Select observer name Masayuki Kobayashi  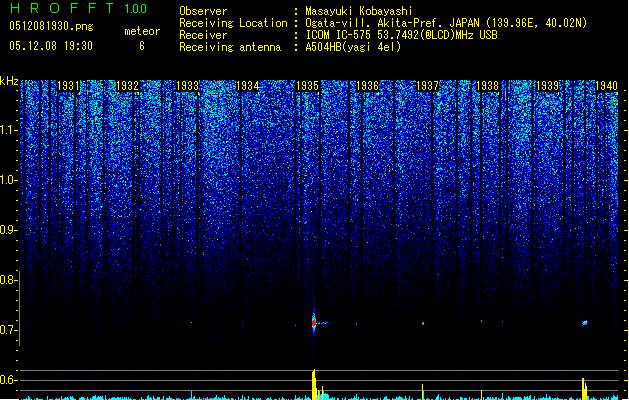pos(359,11)
